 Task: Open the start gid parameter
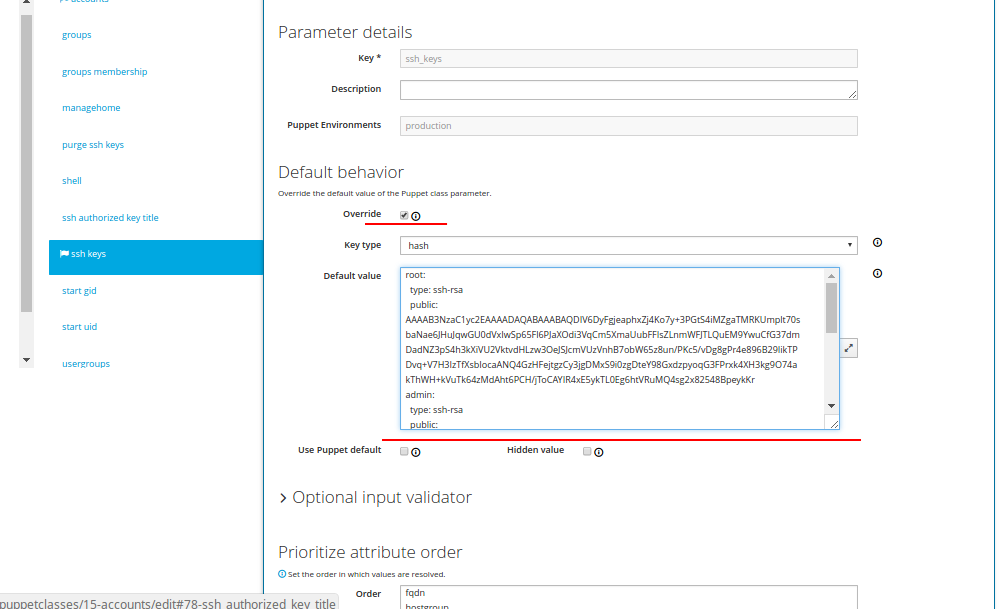click(x=79, y=291)
